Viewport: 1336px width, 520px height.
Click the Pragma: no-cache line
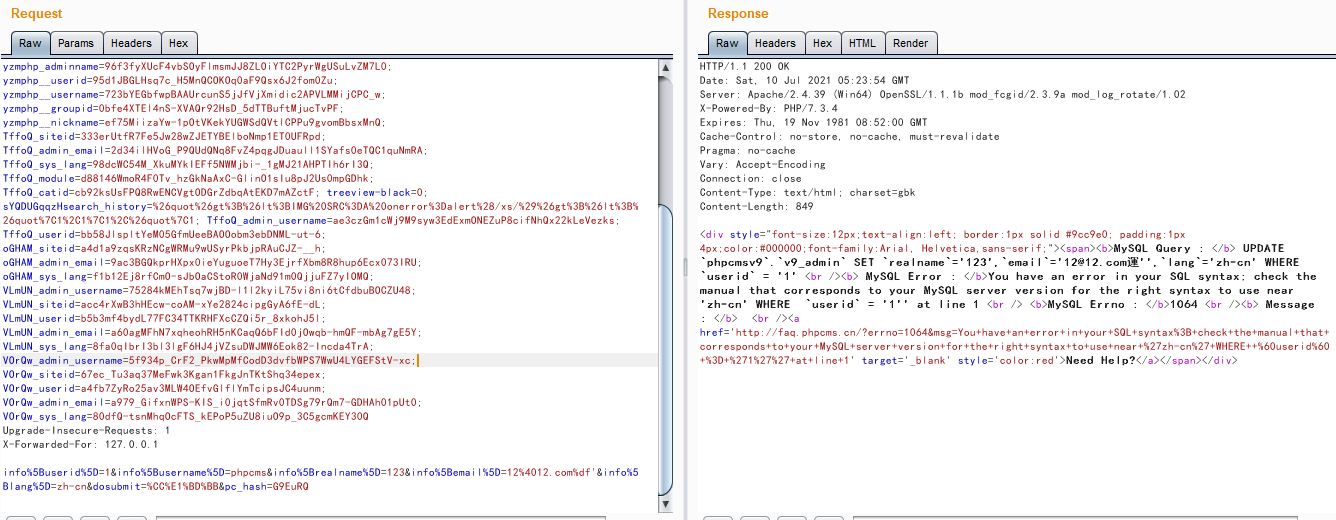tap(750, 150)
